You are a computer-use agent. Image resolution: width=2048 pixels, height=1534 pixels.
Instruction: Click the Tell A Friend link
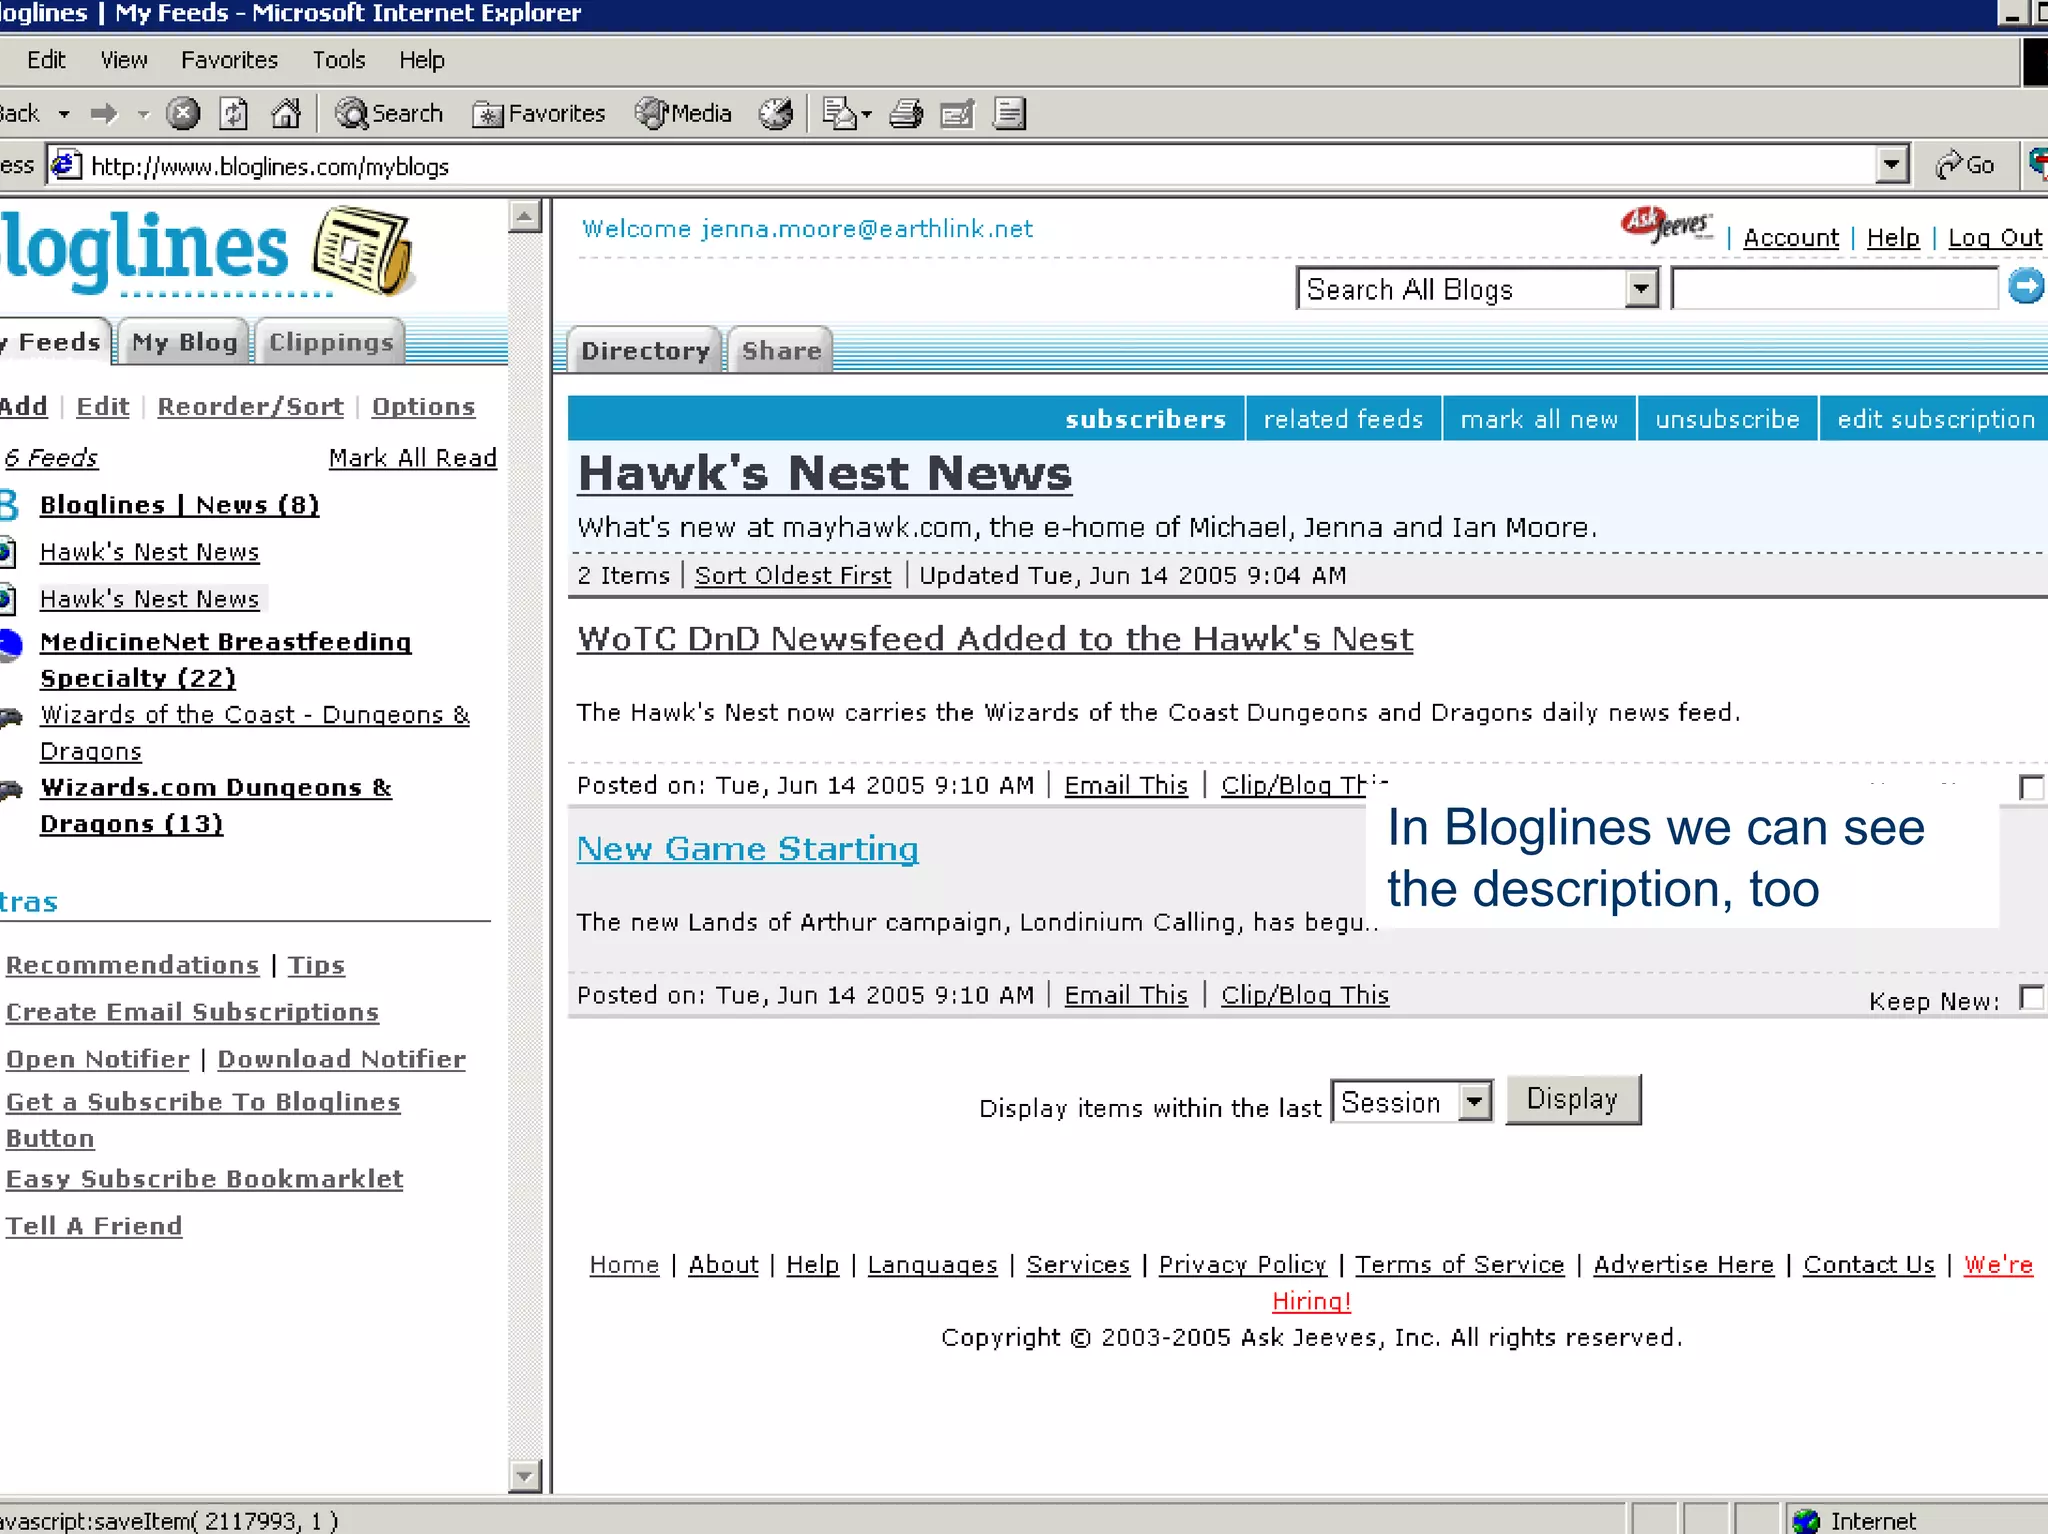(94, 1226)
